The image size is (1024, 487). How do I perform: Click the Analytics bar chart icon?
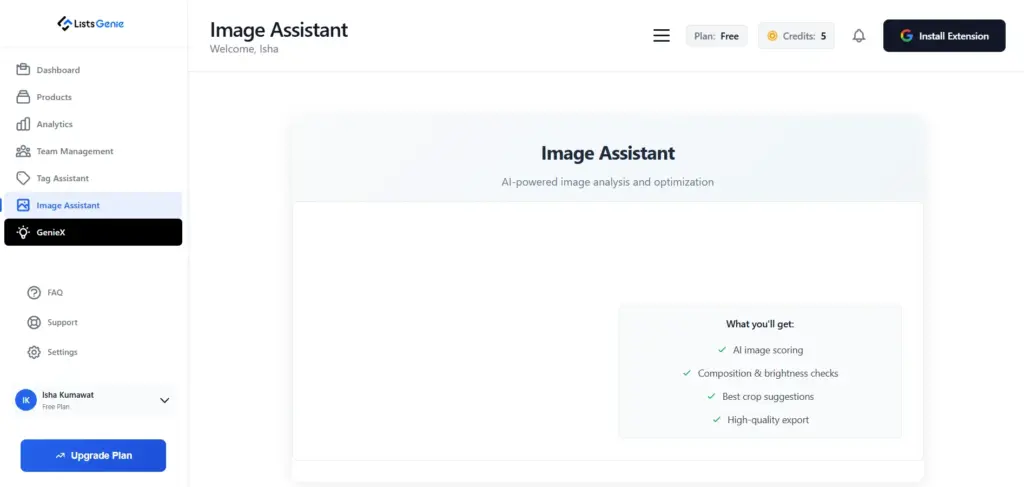pyautogui.click(x=24, y=124)
